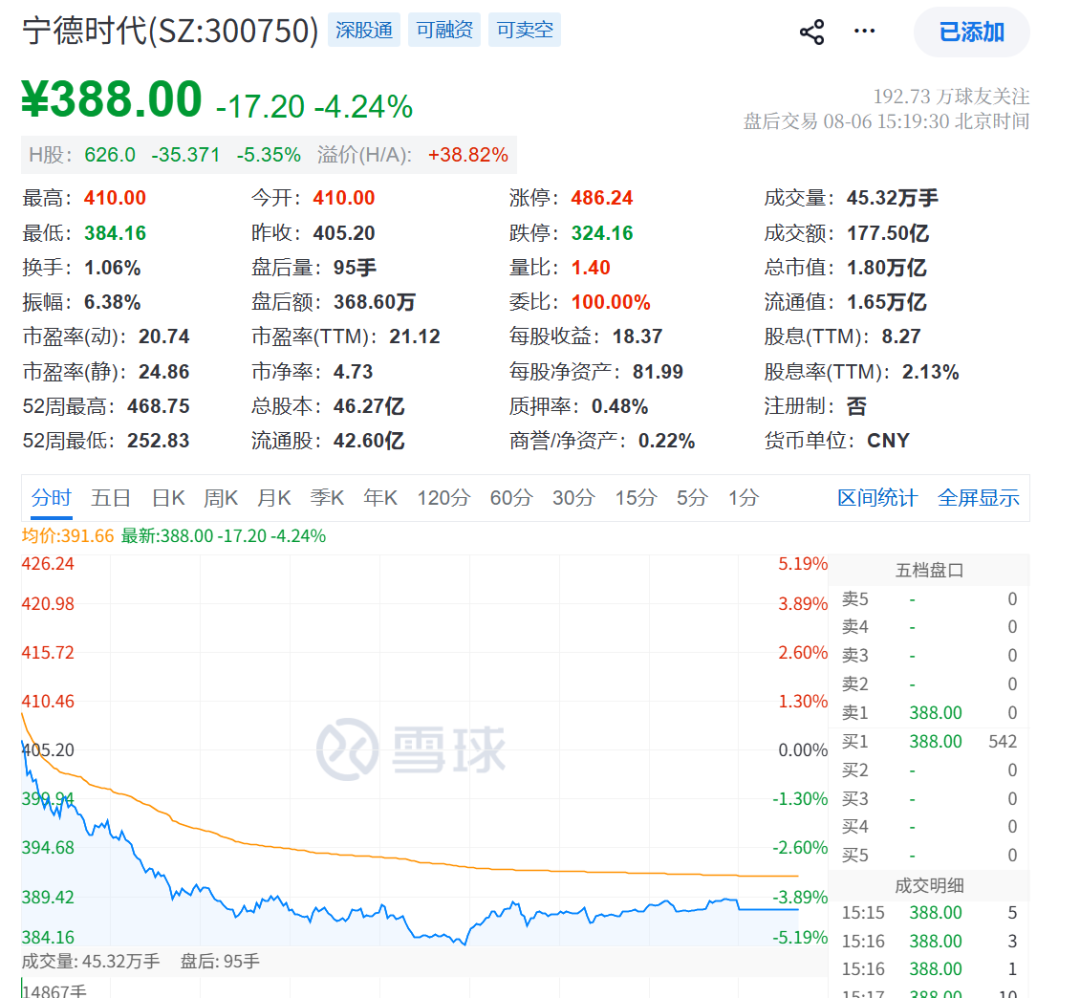1080x998 pixels.
Task: Click the 52周最高 value 468.75
Action: 158,406
